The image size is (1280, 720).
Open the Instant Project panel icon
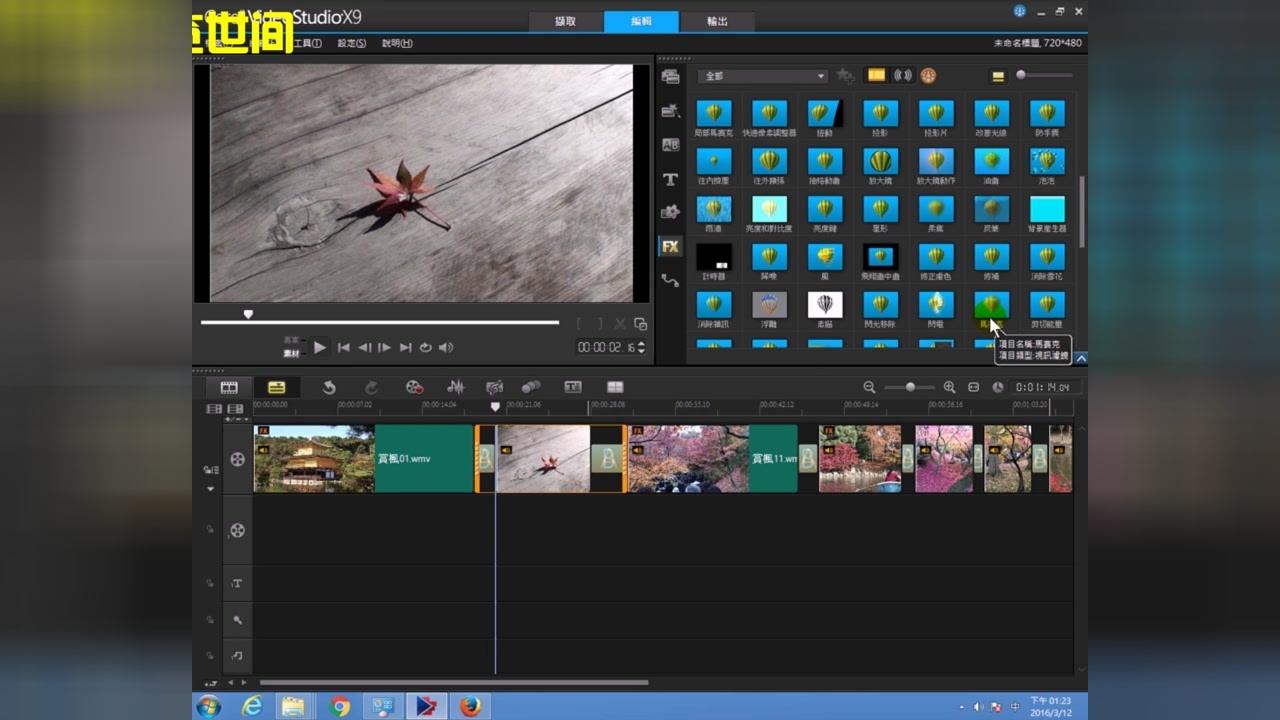[670, 111]
